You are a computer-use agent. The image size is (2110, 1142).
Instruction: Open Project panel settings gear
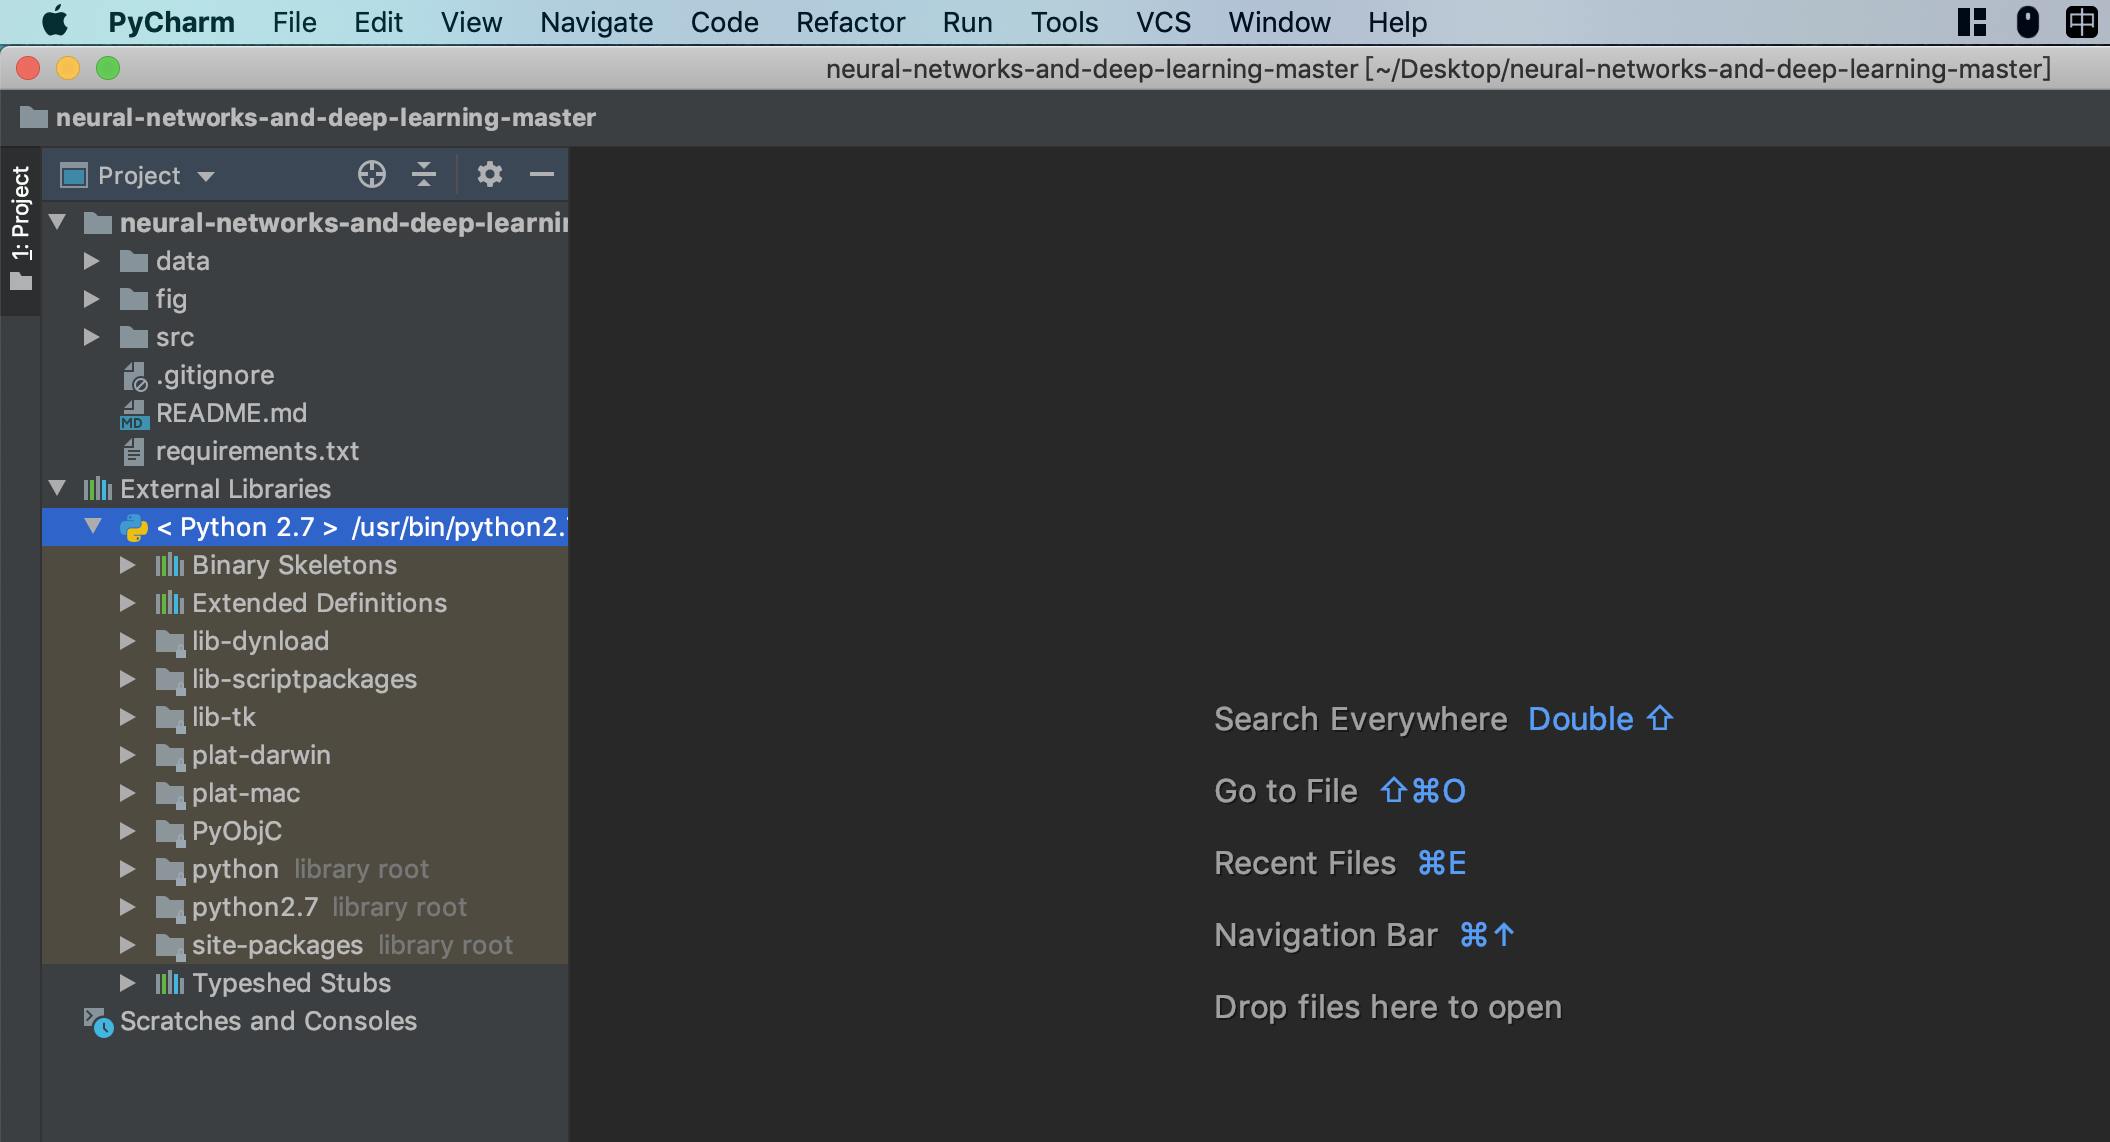[489, 175]
